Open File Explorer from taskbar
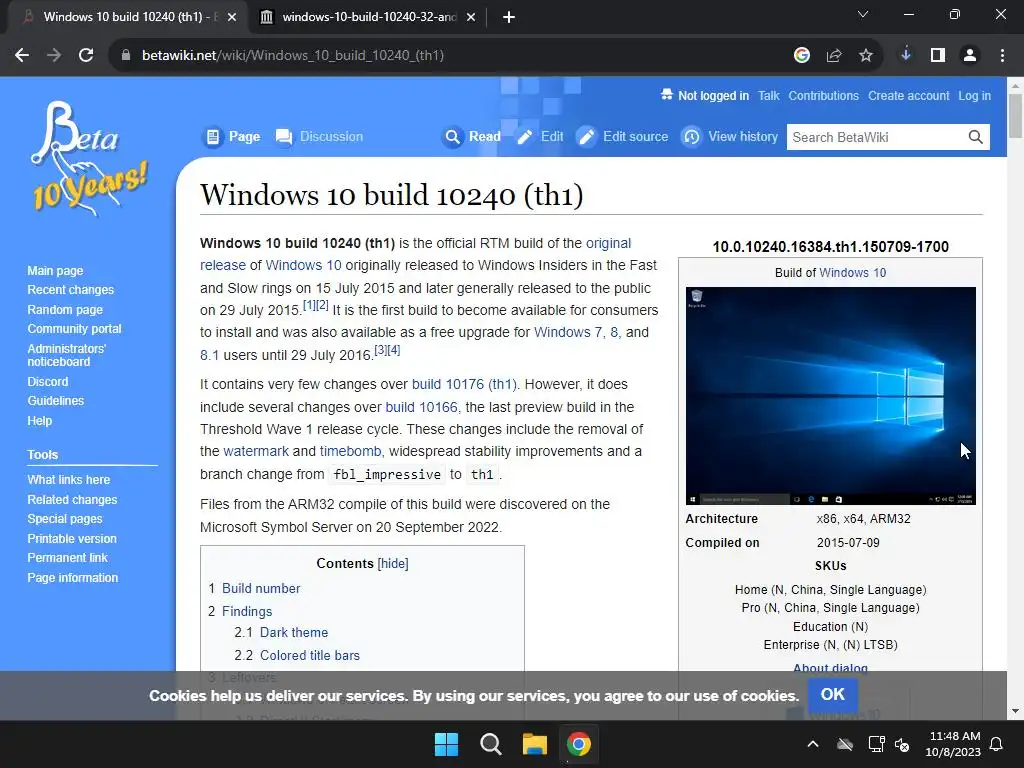Screen dimensions: 1024x768 (534, 744)
